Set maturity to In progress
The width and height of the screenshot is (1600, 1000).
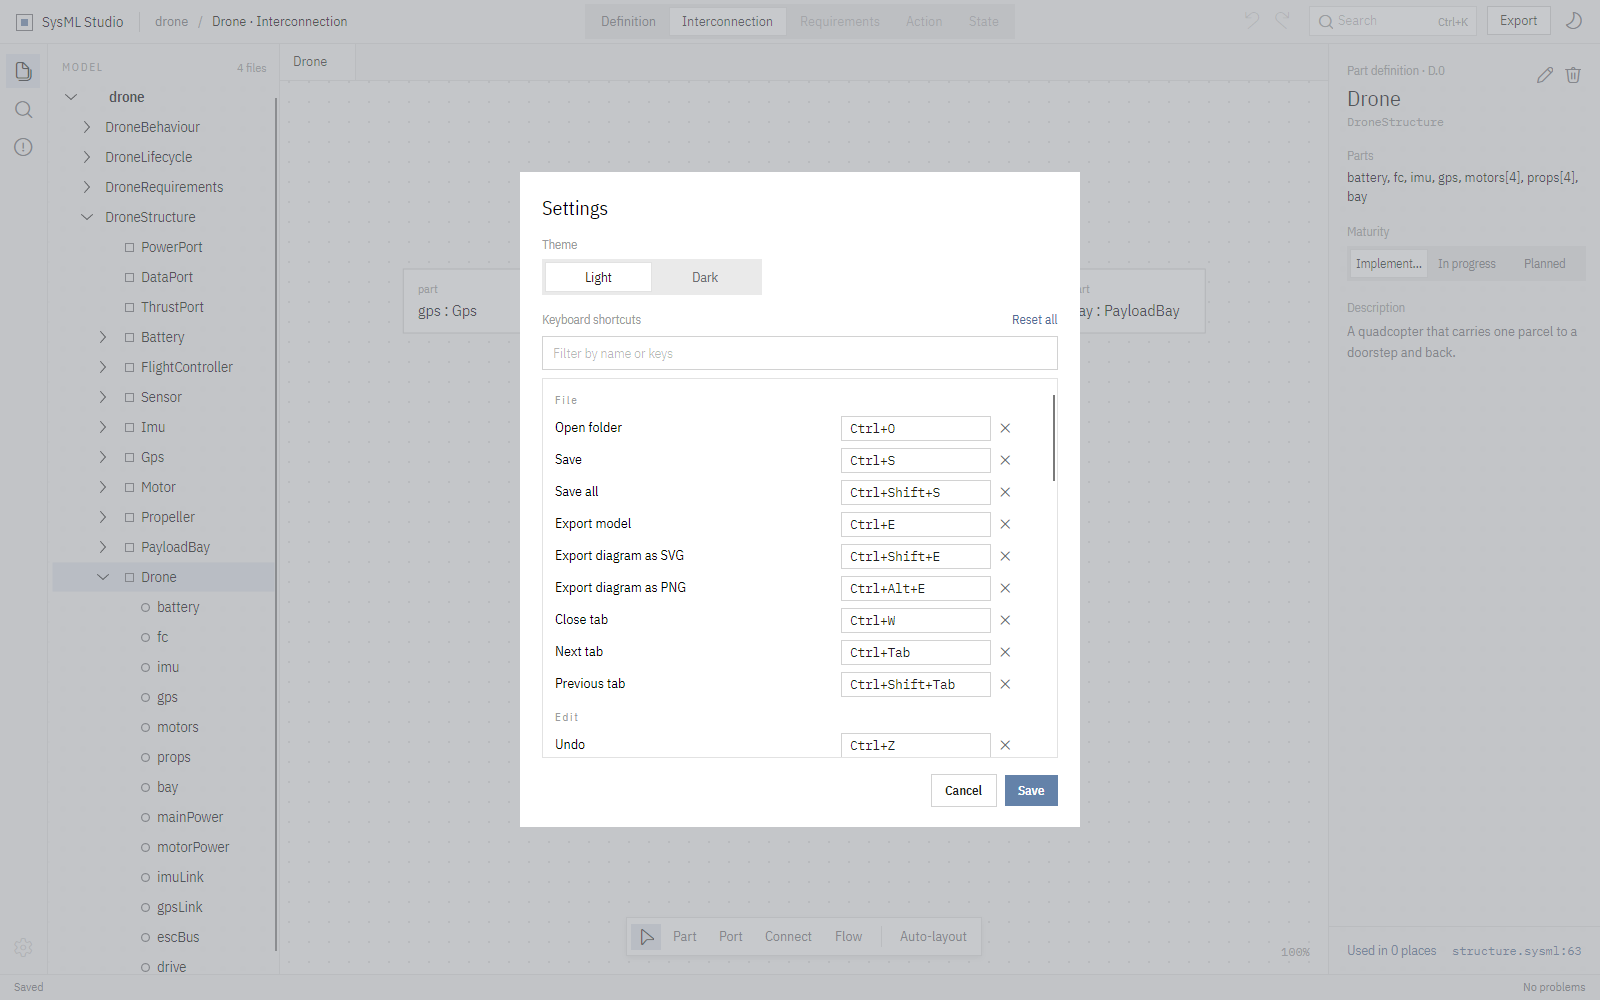pos(1467,264)
